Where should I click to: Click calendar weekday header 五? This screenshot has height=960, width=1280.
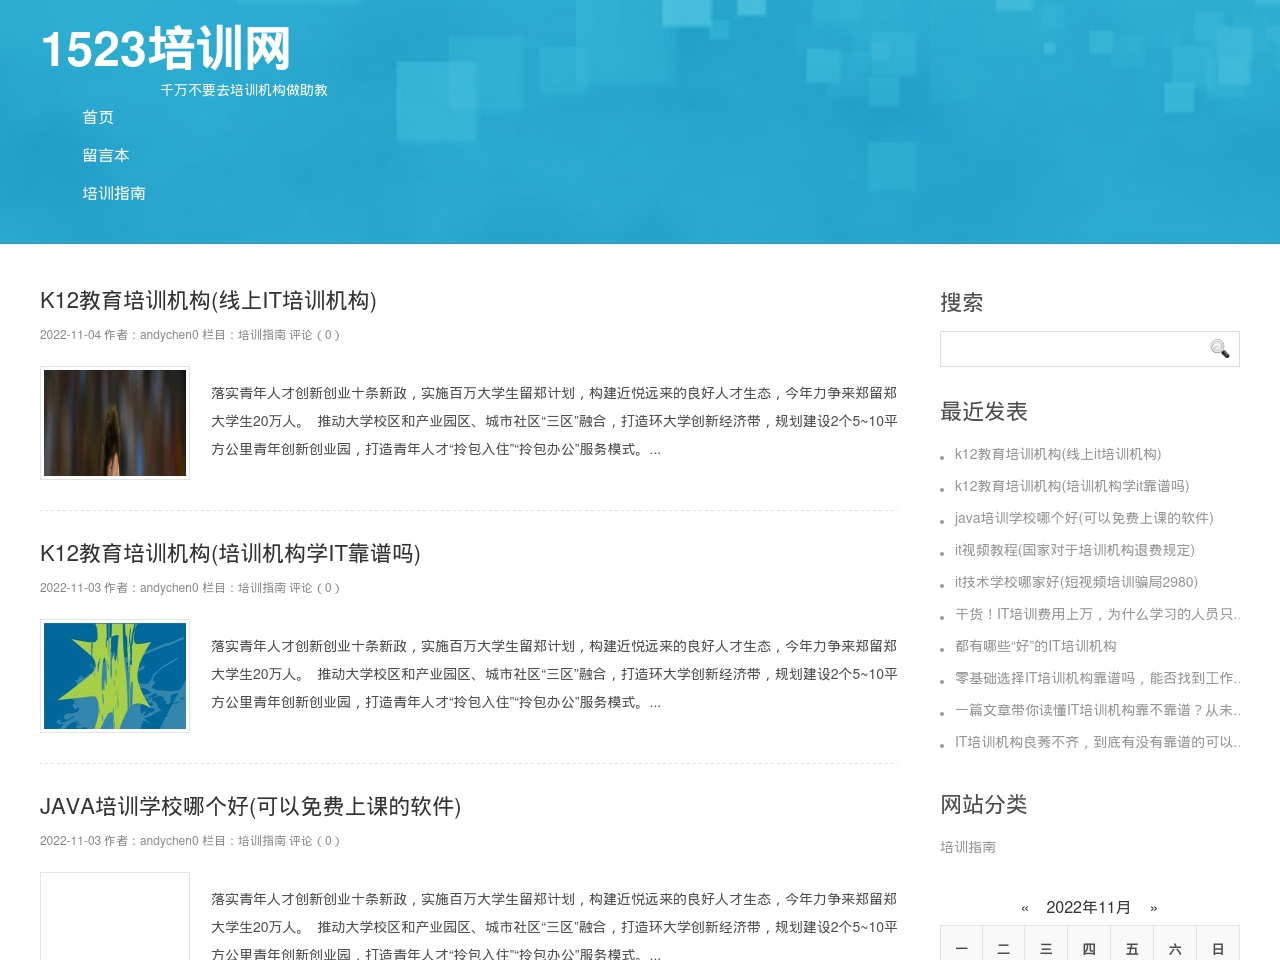click(x=1132, y=949)
